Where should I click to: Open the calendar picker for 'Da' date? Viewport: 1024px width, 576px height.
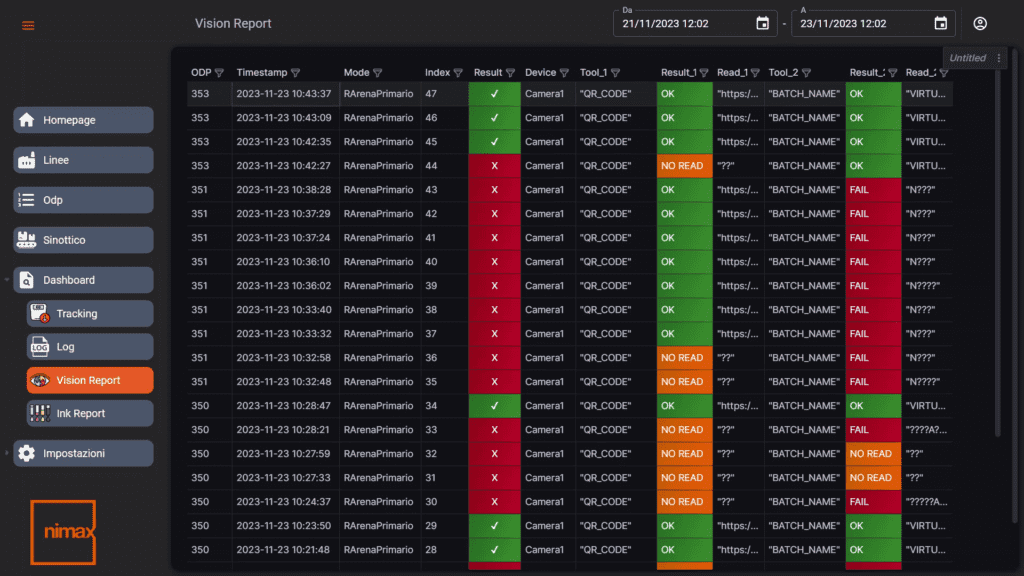[x=762, y=24]
